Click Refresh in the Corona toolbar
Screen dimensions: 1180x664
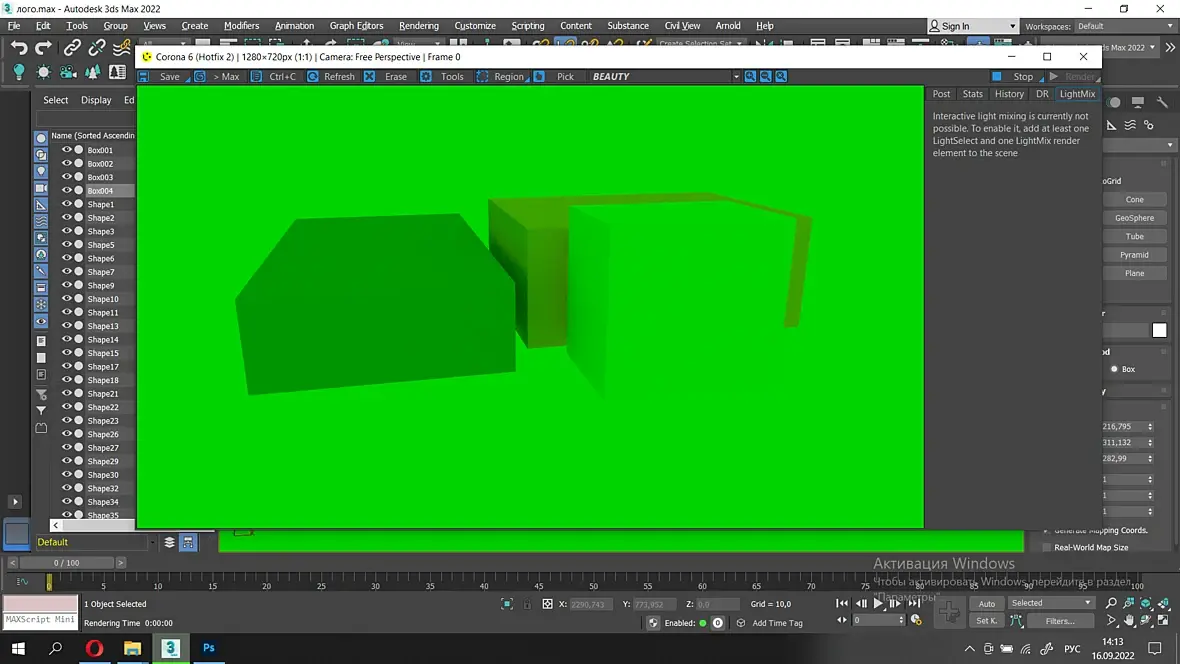[331, 77]
